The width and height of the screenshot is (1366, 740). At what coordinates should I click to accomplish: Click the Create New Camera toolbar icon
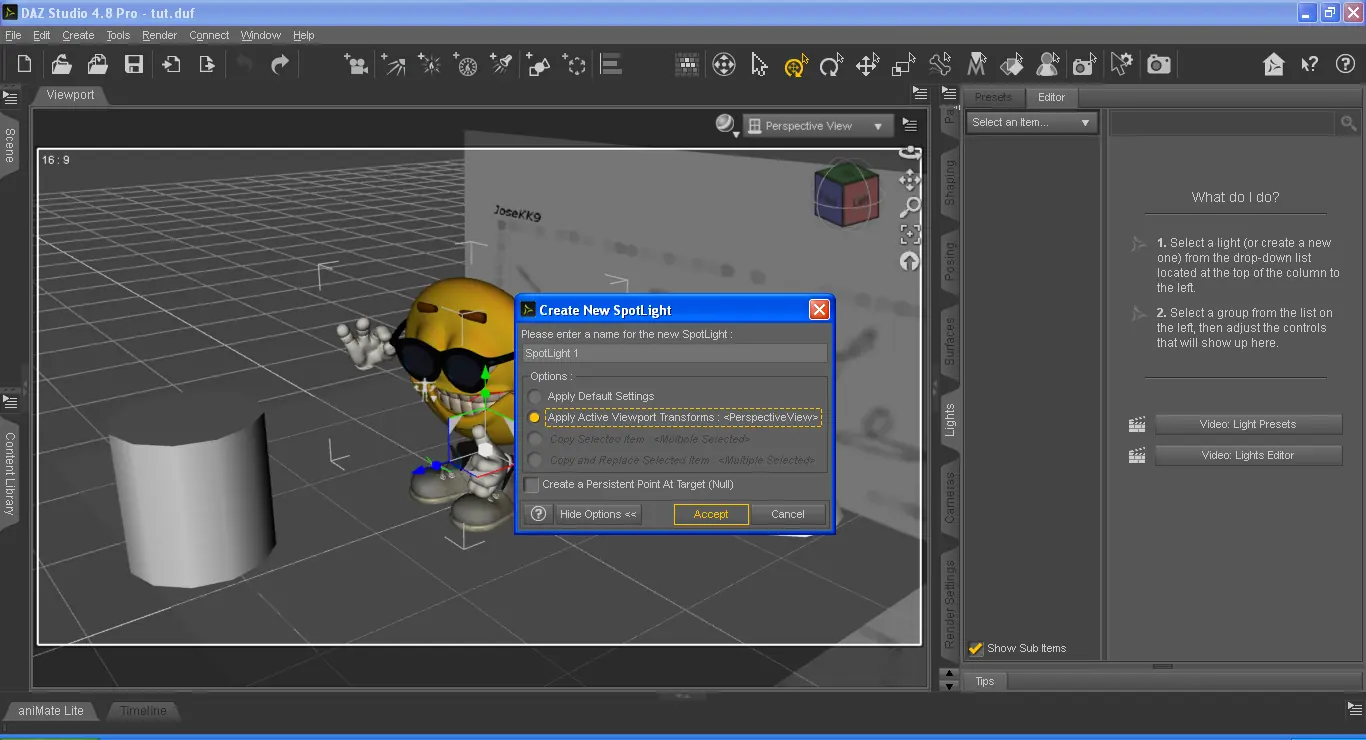tap(355, 65)
